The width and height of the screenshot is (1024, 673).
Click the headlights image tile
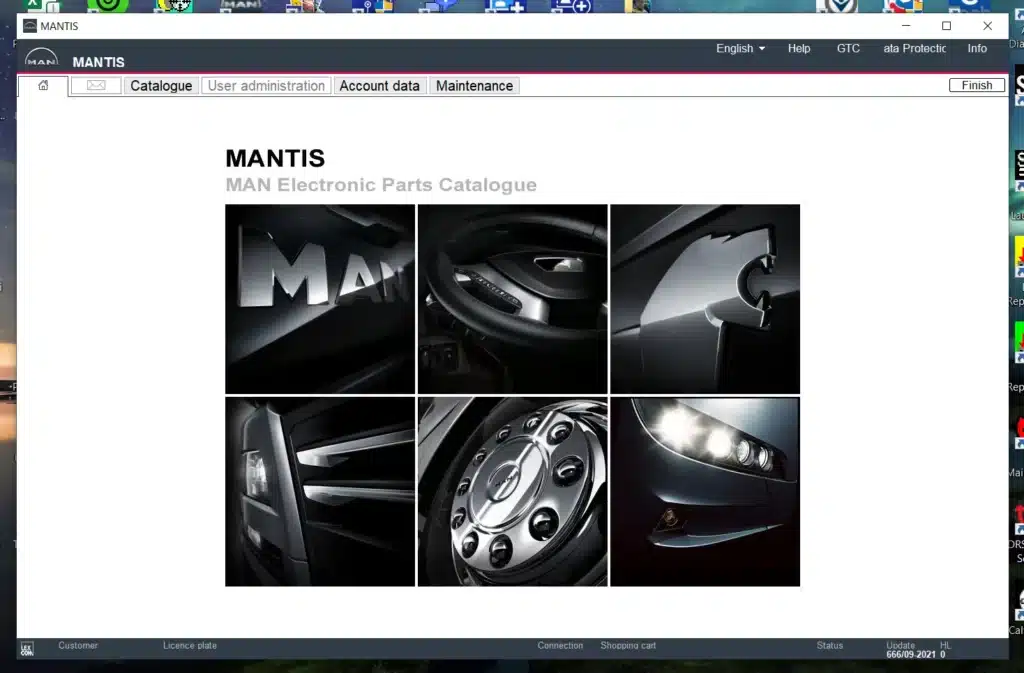coord(705,492)
